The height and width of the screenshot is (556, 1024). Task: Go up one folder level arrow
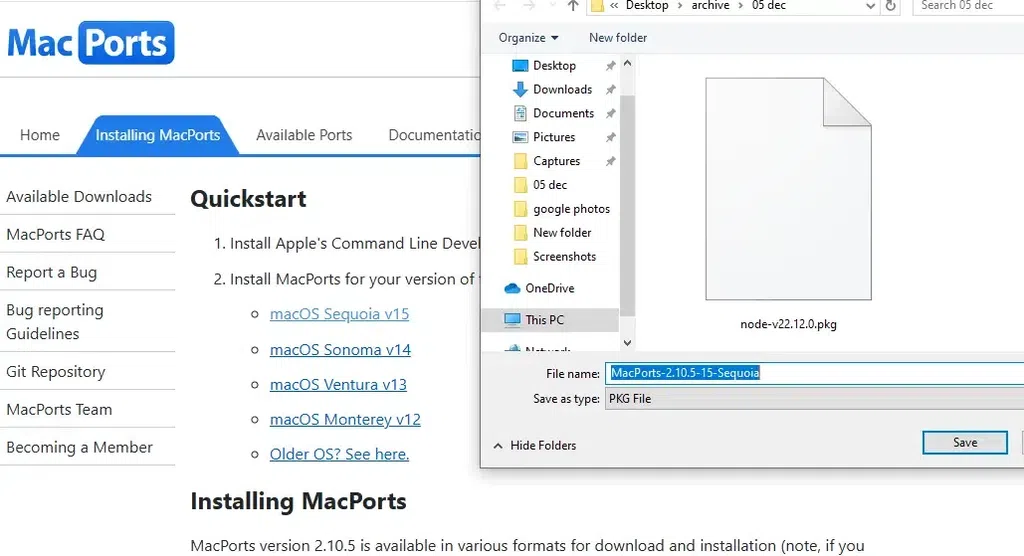coord(573,6)
